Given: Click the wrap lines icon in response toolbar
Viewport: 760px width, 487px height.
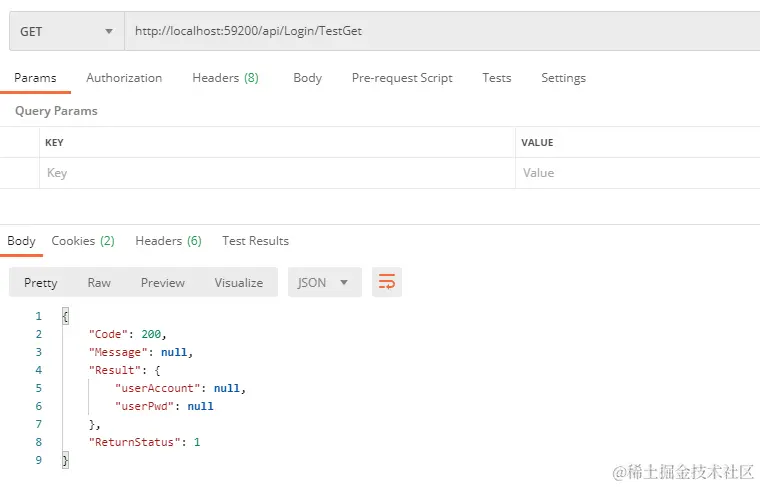Looking at the screenshot, I should (386, 282).
